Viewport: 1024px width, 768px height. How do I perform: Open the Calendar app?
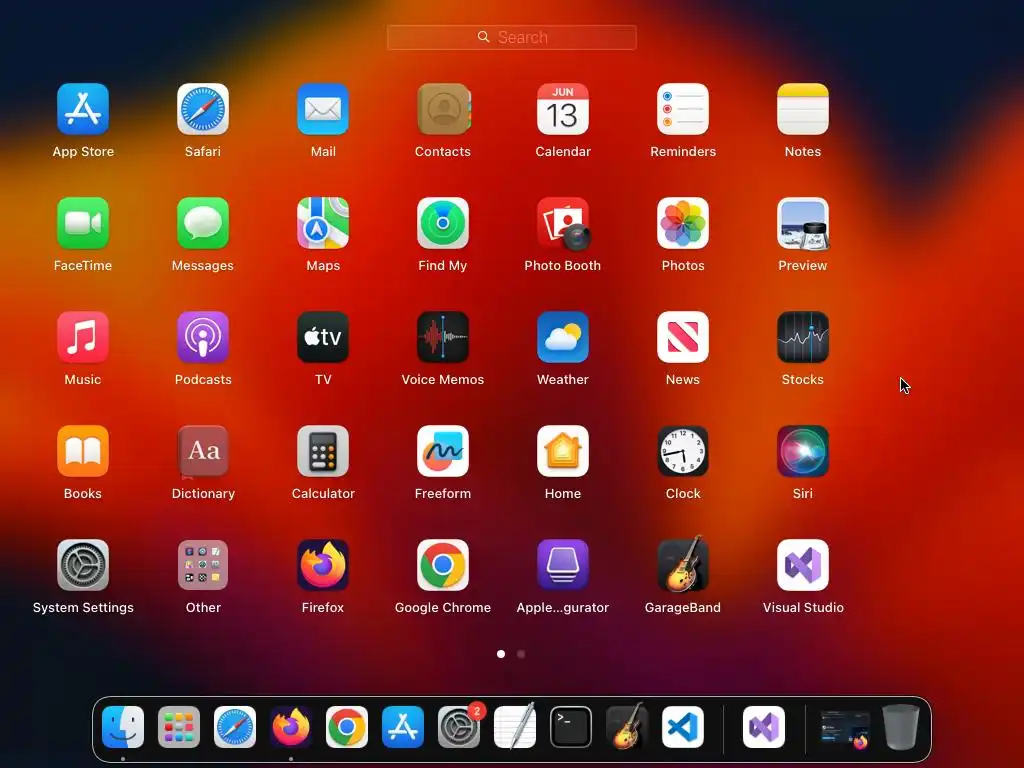[x=563, y=109]
